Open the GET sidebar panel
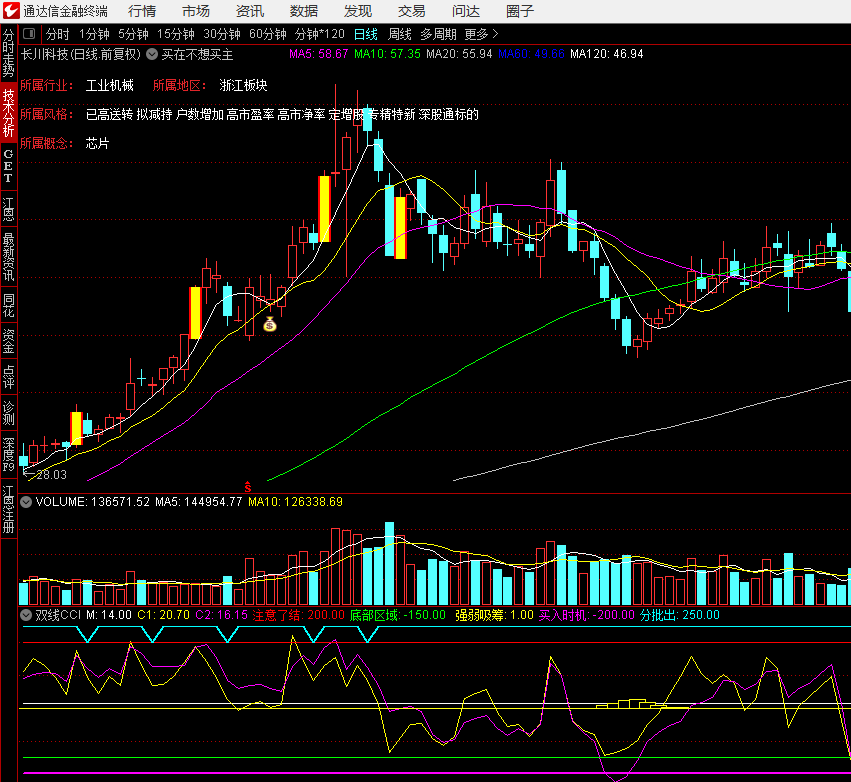Viewport: 851px width, 782px height. pos(9,167)
